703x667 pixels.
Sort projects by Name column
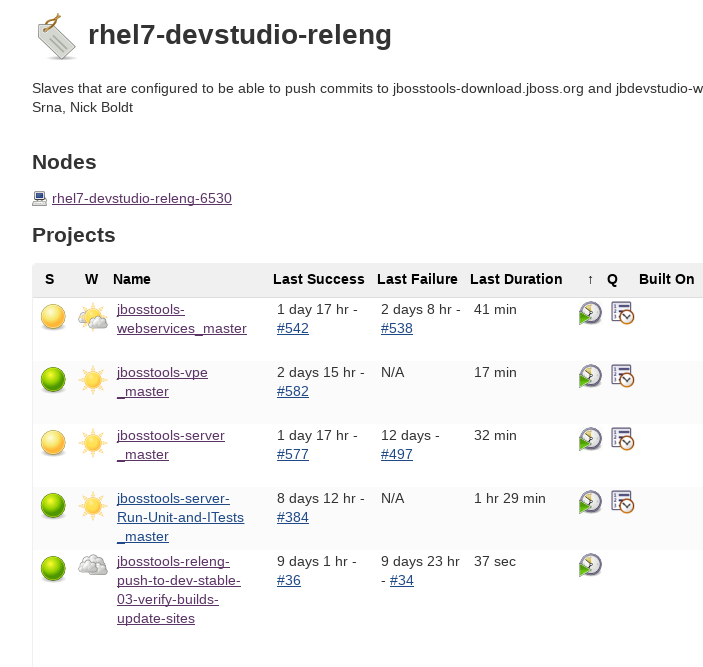pos(131,279)
